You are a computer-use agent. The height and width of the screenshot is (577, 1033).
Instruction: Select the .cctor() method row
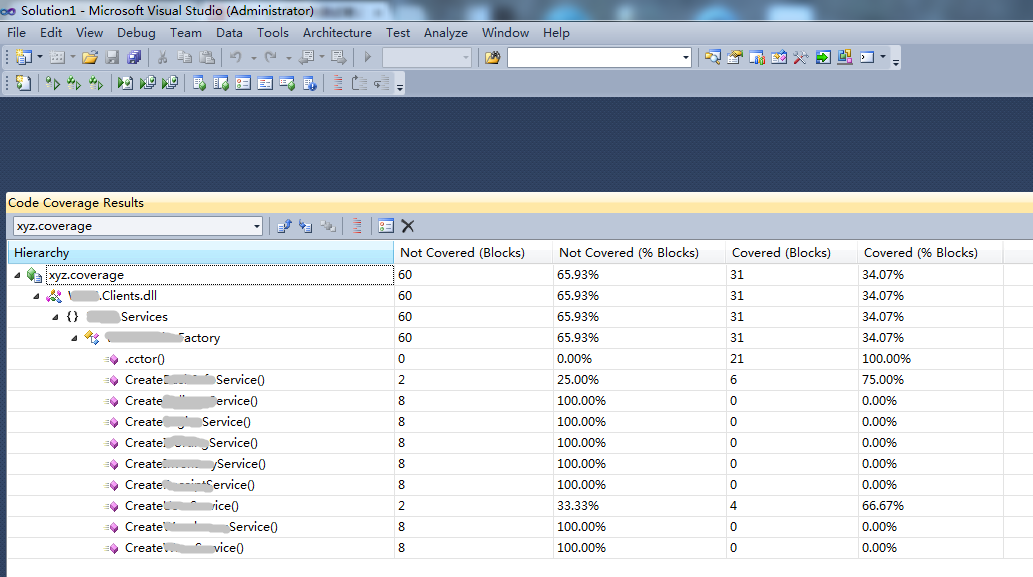tap(144, 359)
